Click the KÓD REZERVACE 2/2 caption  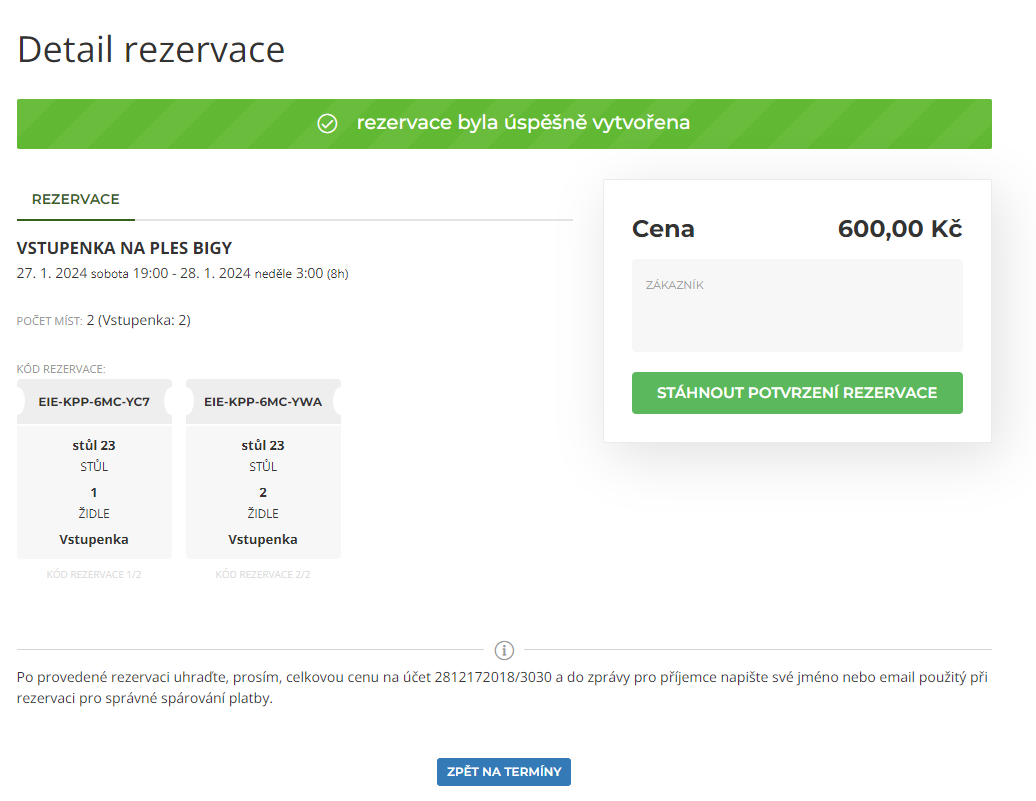263,575
